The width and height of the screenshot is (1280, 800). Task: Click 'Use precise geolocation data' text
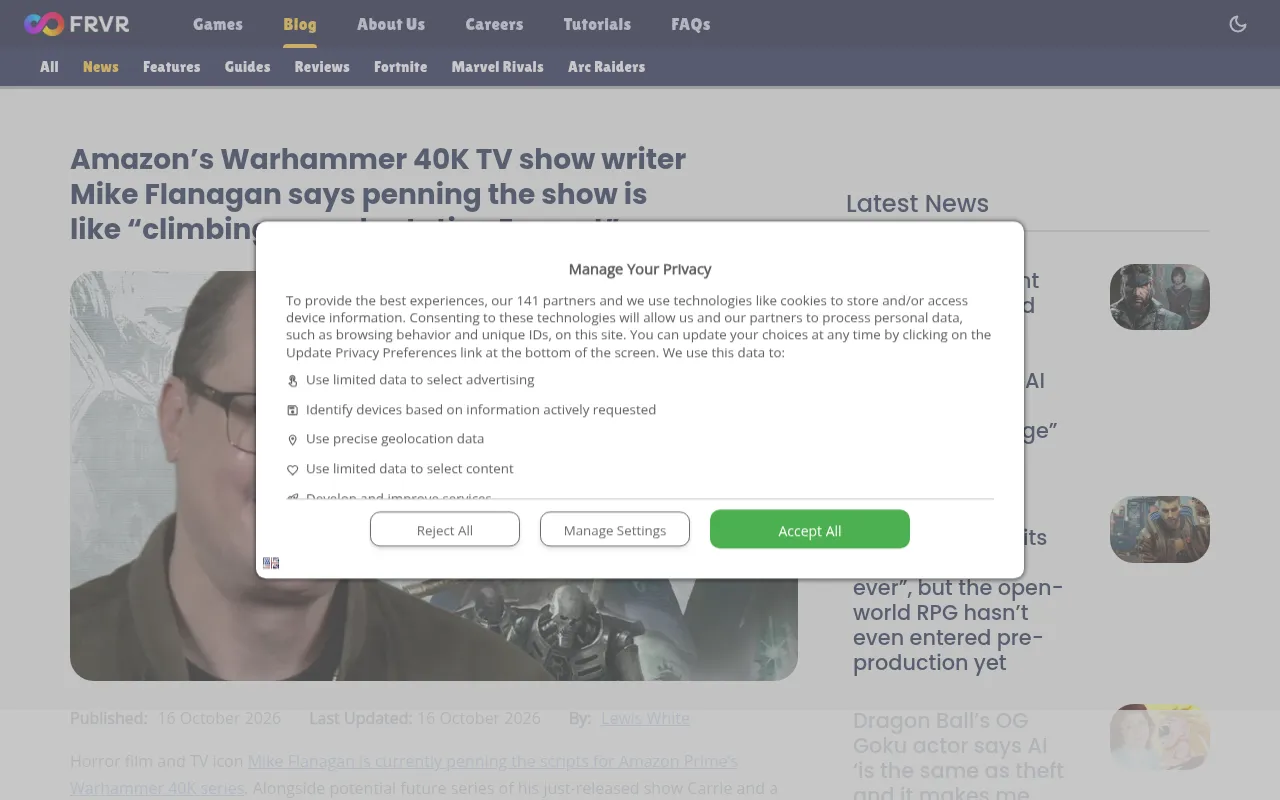pyautogui.click(x=395, y=439)
